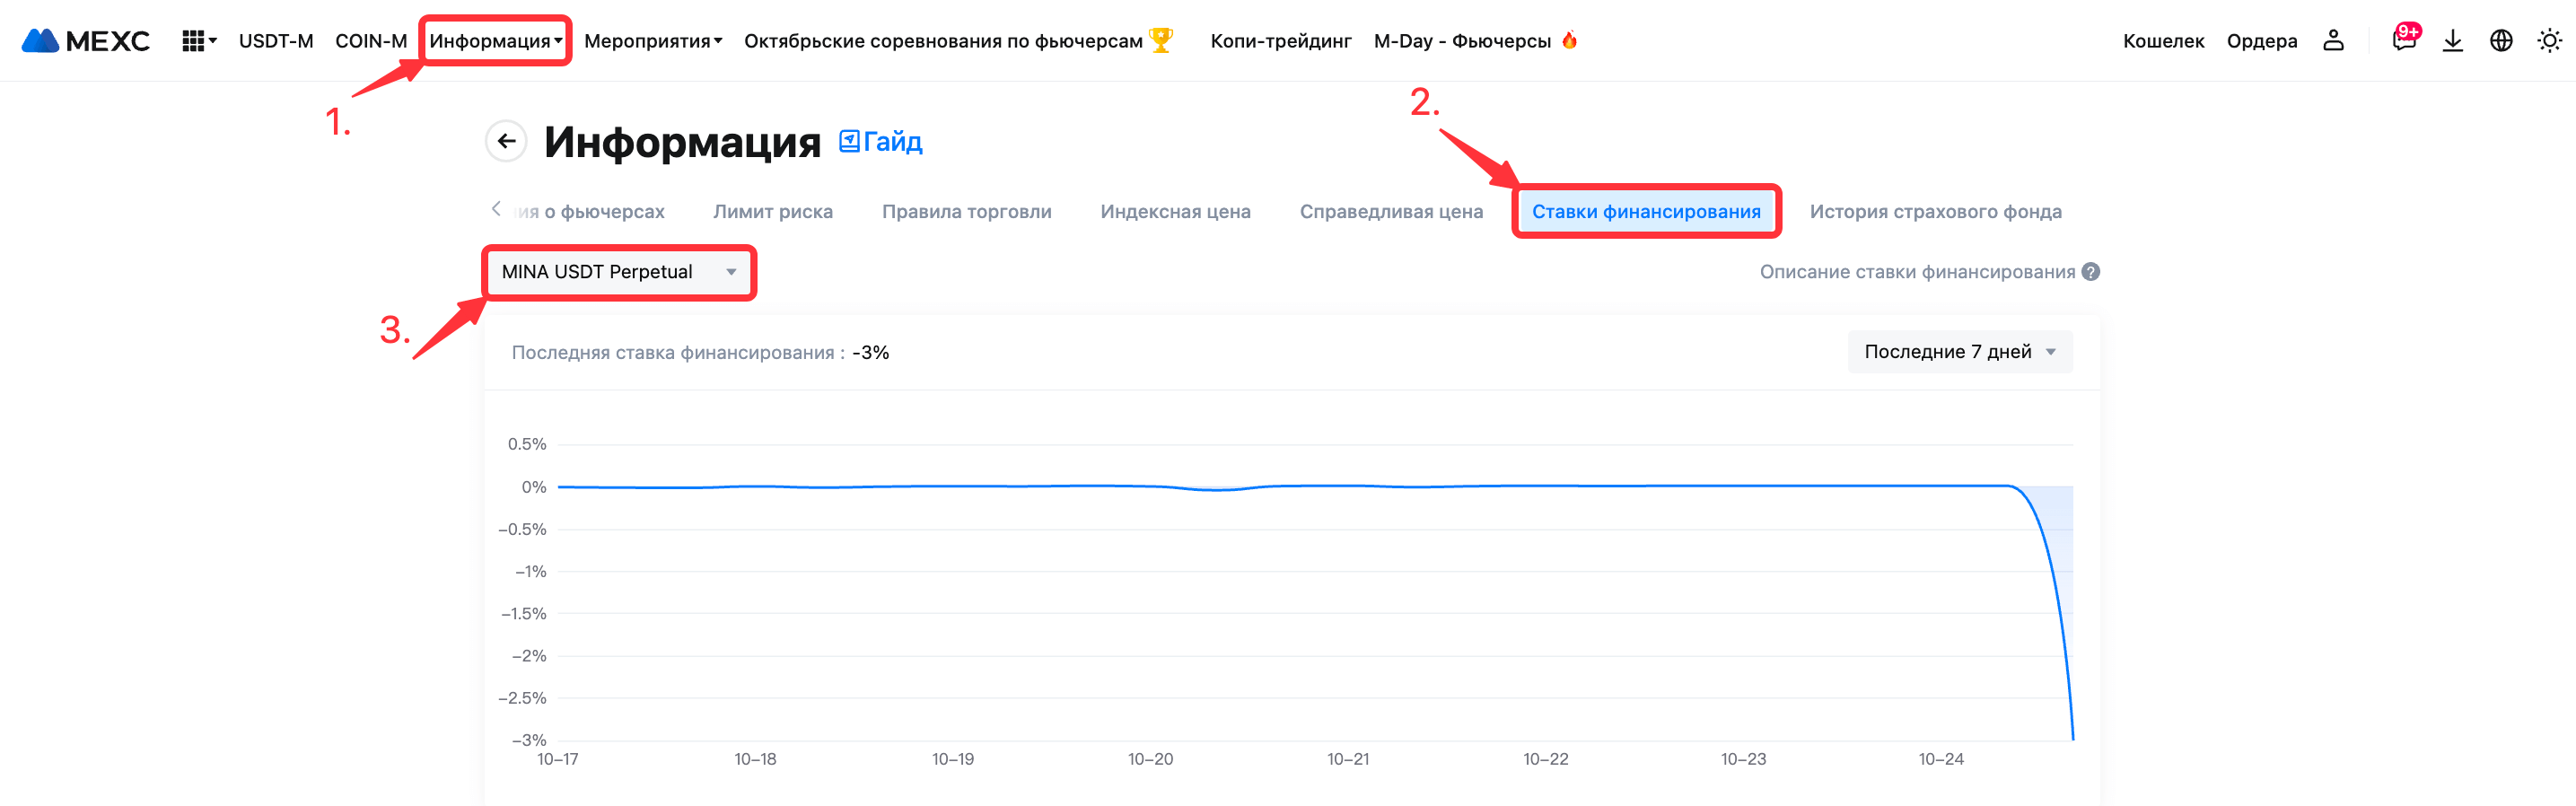Viewport: 2576px width, 806px height.
Task: Click the MEXC logo
Action: (86, 41)
